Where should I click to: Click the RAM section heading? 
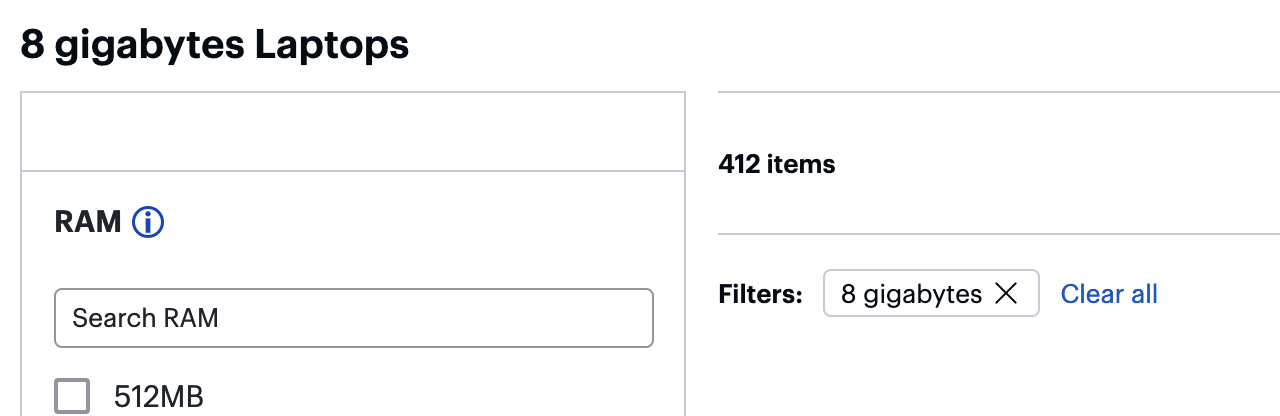88,222
